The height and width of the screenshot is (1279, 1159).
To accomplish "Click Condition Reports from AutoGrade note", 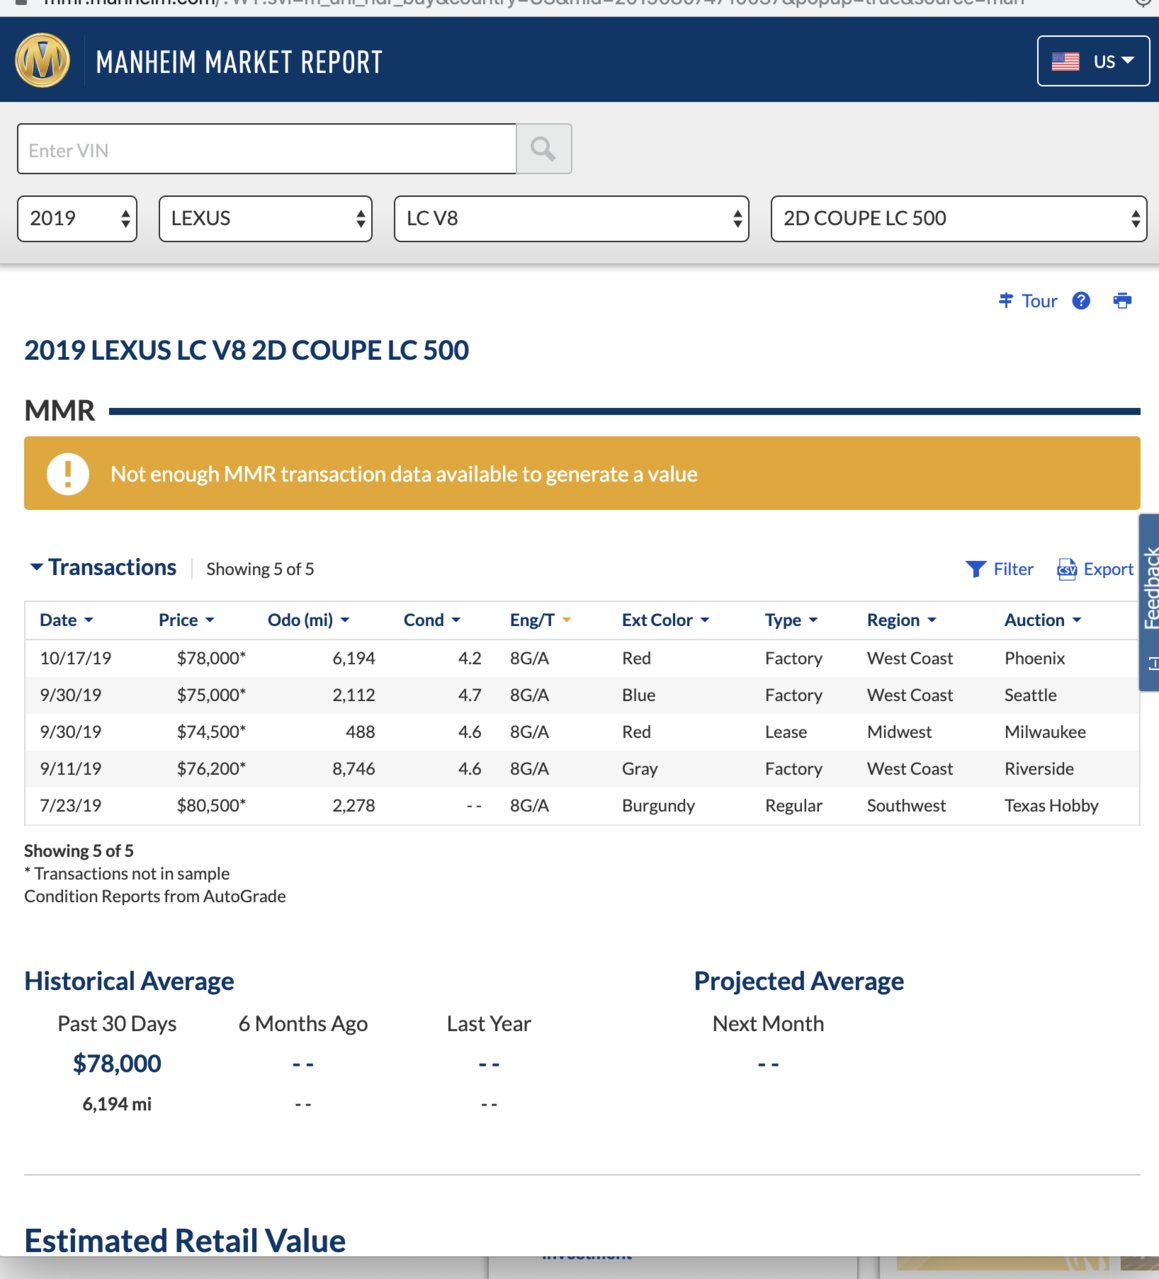I will tap(155, 896).
